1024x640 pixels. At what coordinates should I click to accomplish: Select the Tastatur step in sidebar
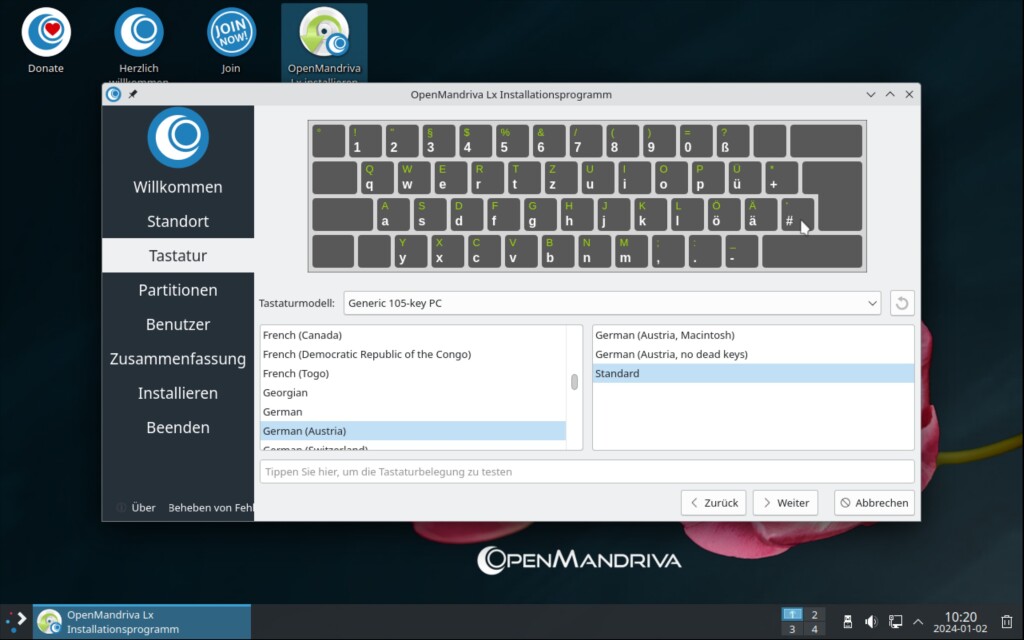pyautogui.click(x=178, y=255)
